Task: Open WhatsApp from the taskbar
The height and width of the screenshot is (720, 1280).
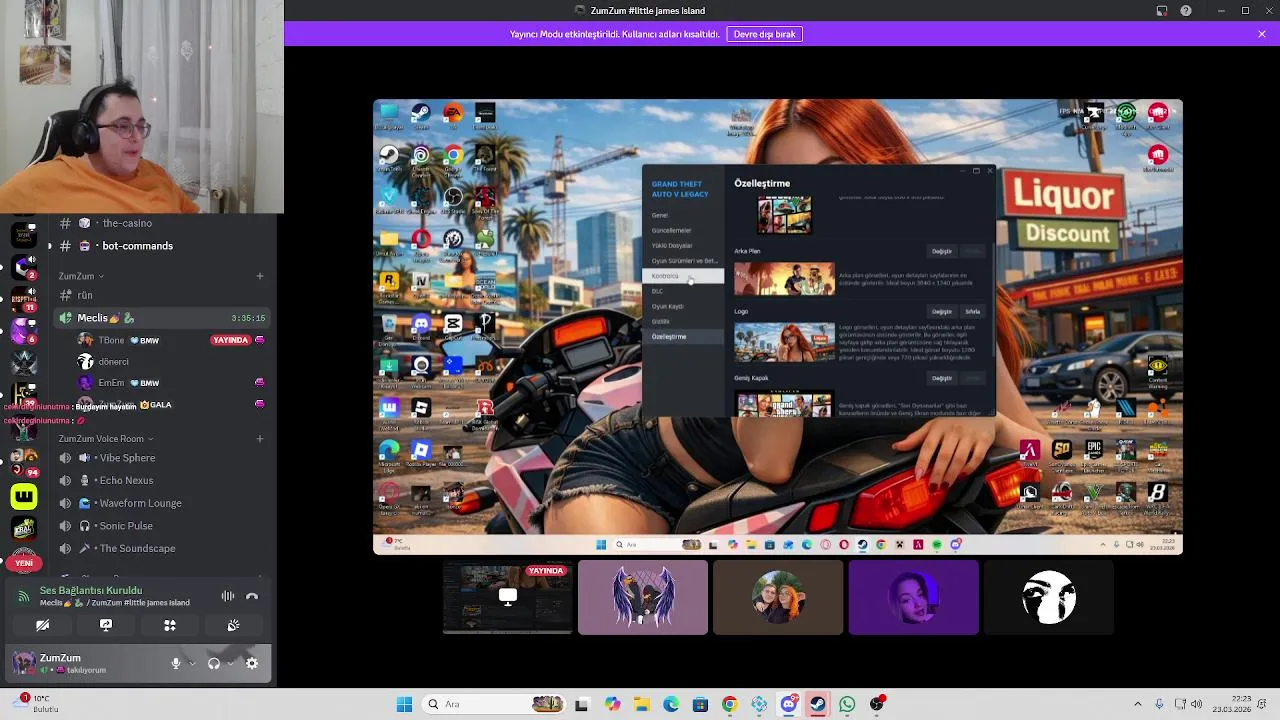Action: 847,704
